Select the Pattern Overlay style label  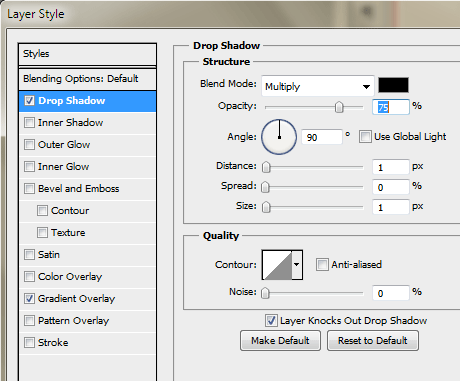click(73, 321)
